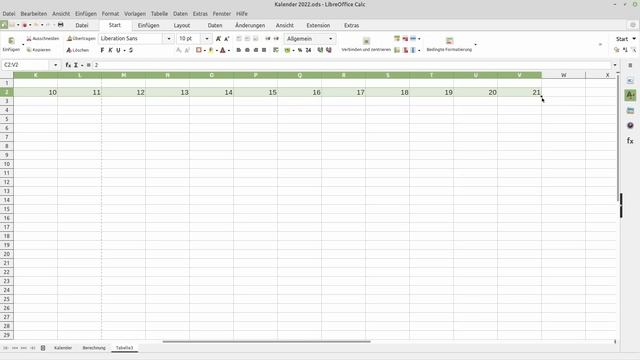Toggle italic (K) formatting
Screen dimensions: 640x360
point(110,50)
